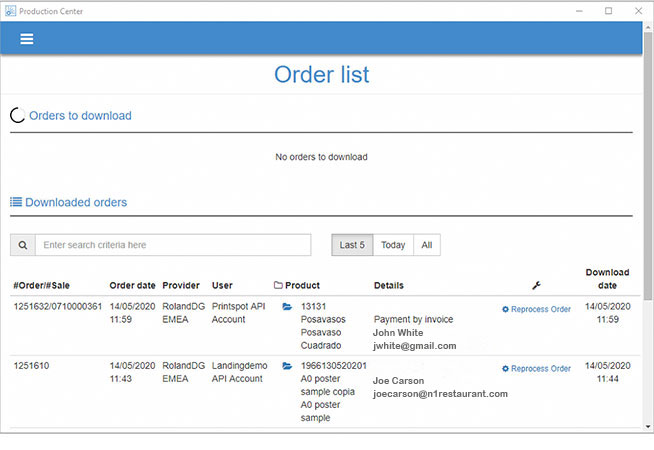This screenshot has height=450, width=654.
Task: Click the wrench icon column header
Action: coord(536,285)
